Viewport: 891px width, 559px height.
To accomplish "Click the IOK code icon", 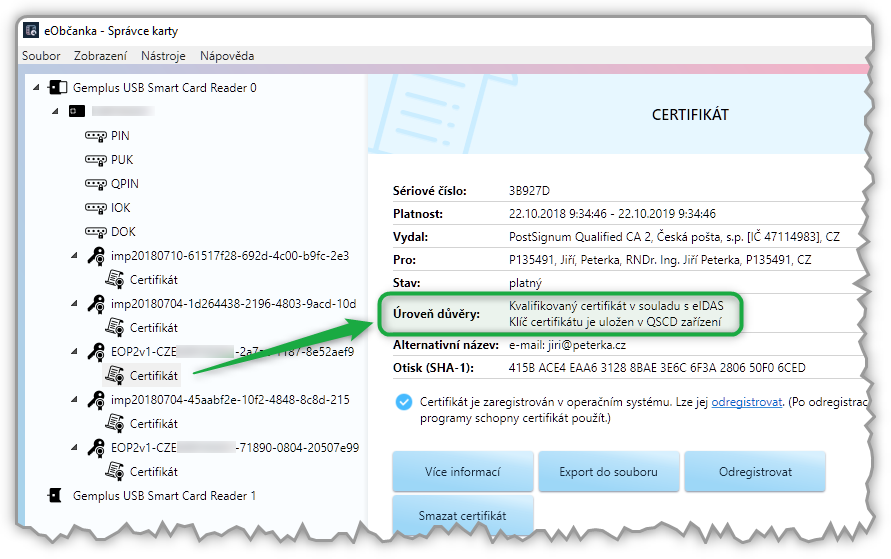I will tap(95, 208).
